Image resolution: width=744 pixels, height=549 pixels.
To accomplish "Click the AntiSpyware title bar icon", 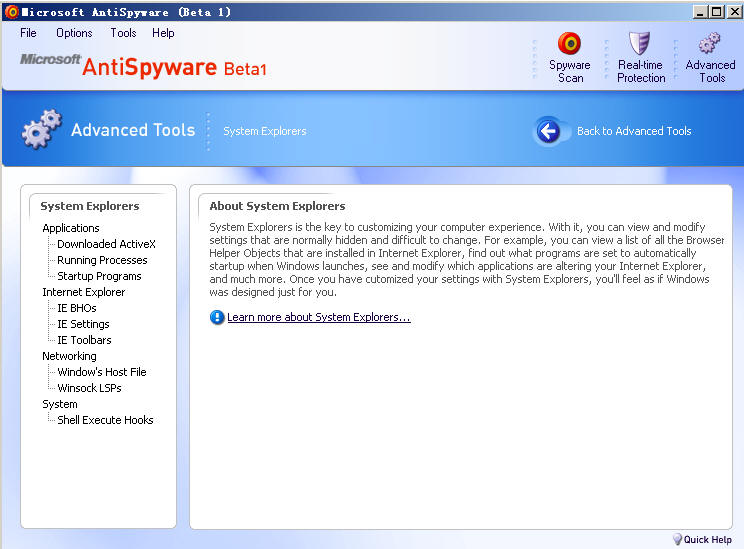I will coord(12,12).
